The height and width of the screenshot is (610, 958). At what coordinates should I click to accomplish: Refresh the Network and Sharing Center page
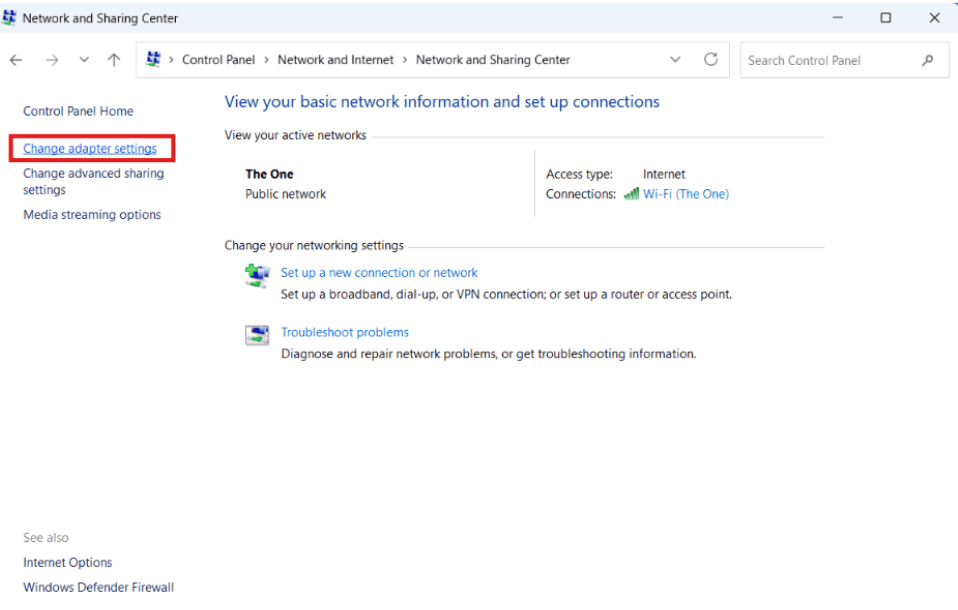tap(711, 60)
